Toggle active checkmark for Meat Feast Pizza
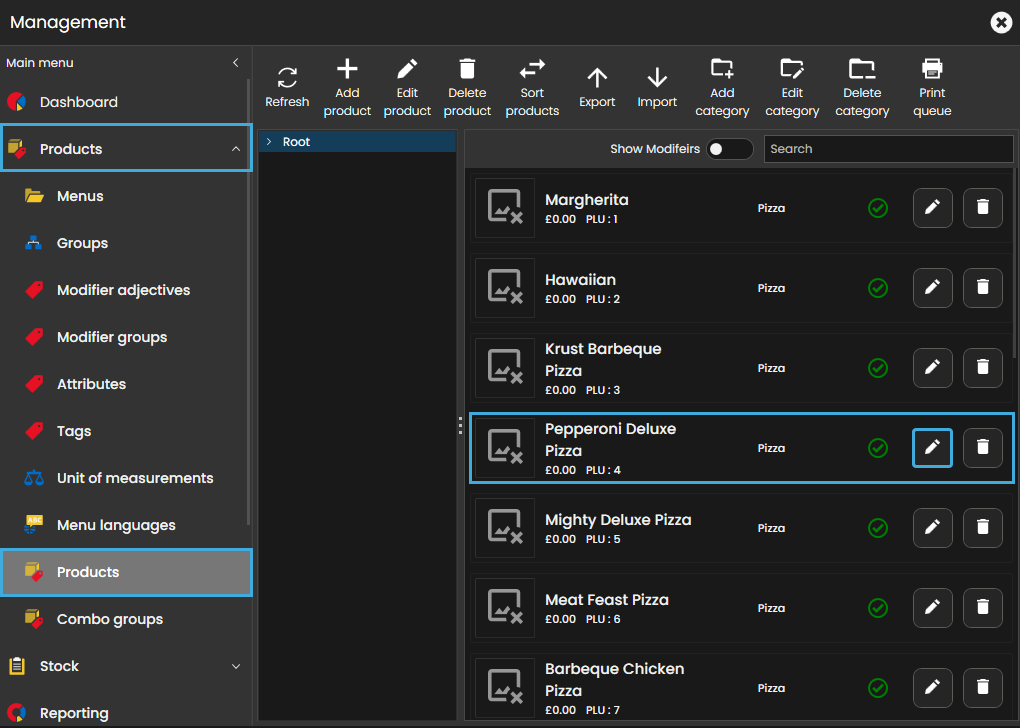 (878, 607)
